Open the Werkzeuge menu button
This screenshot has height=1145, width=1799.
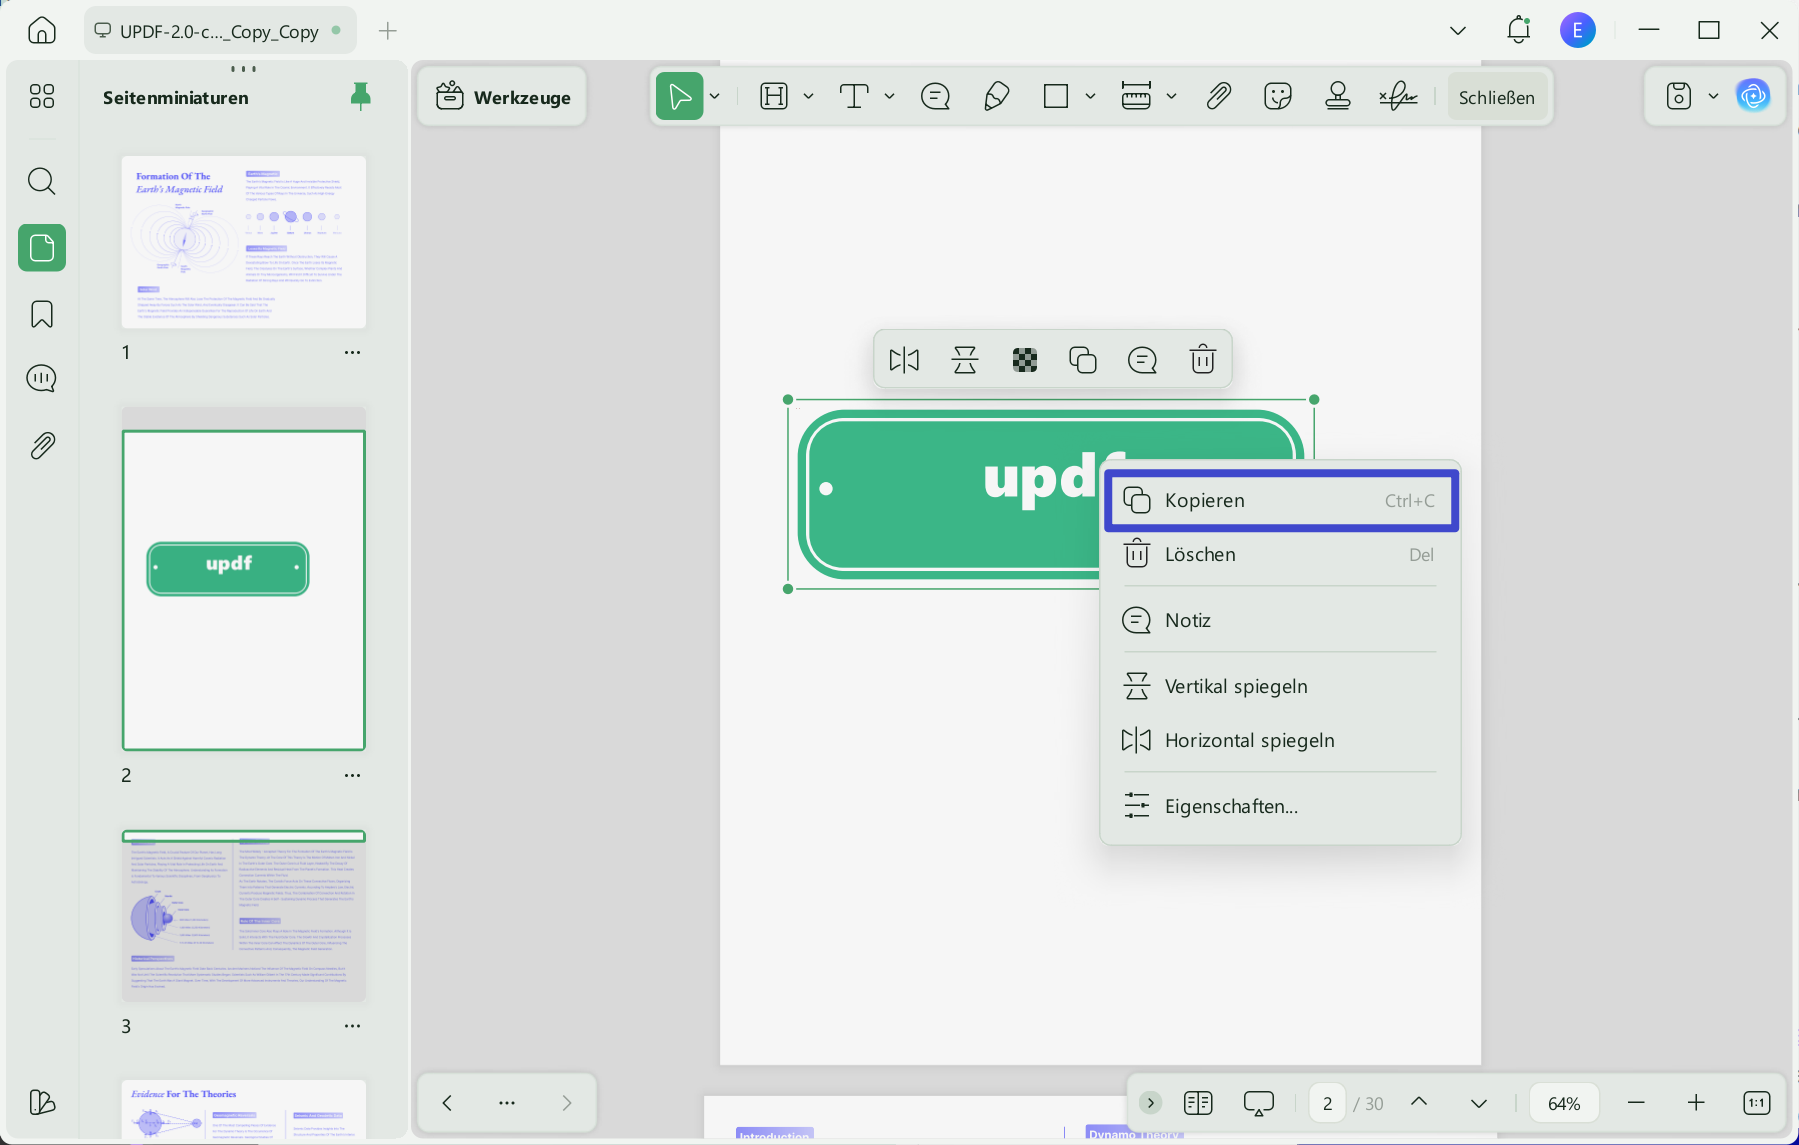503,97
